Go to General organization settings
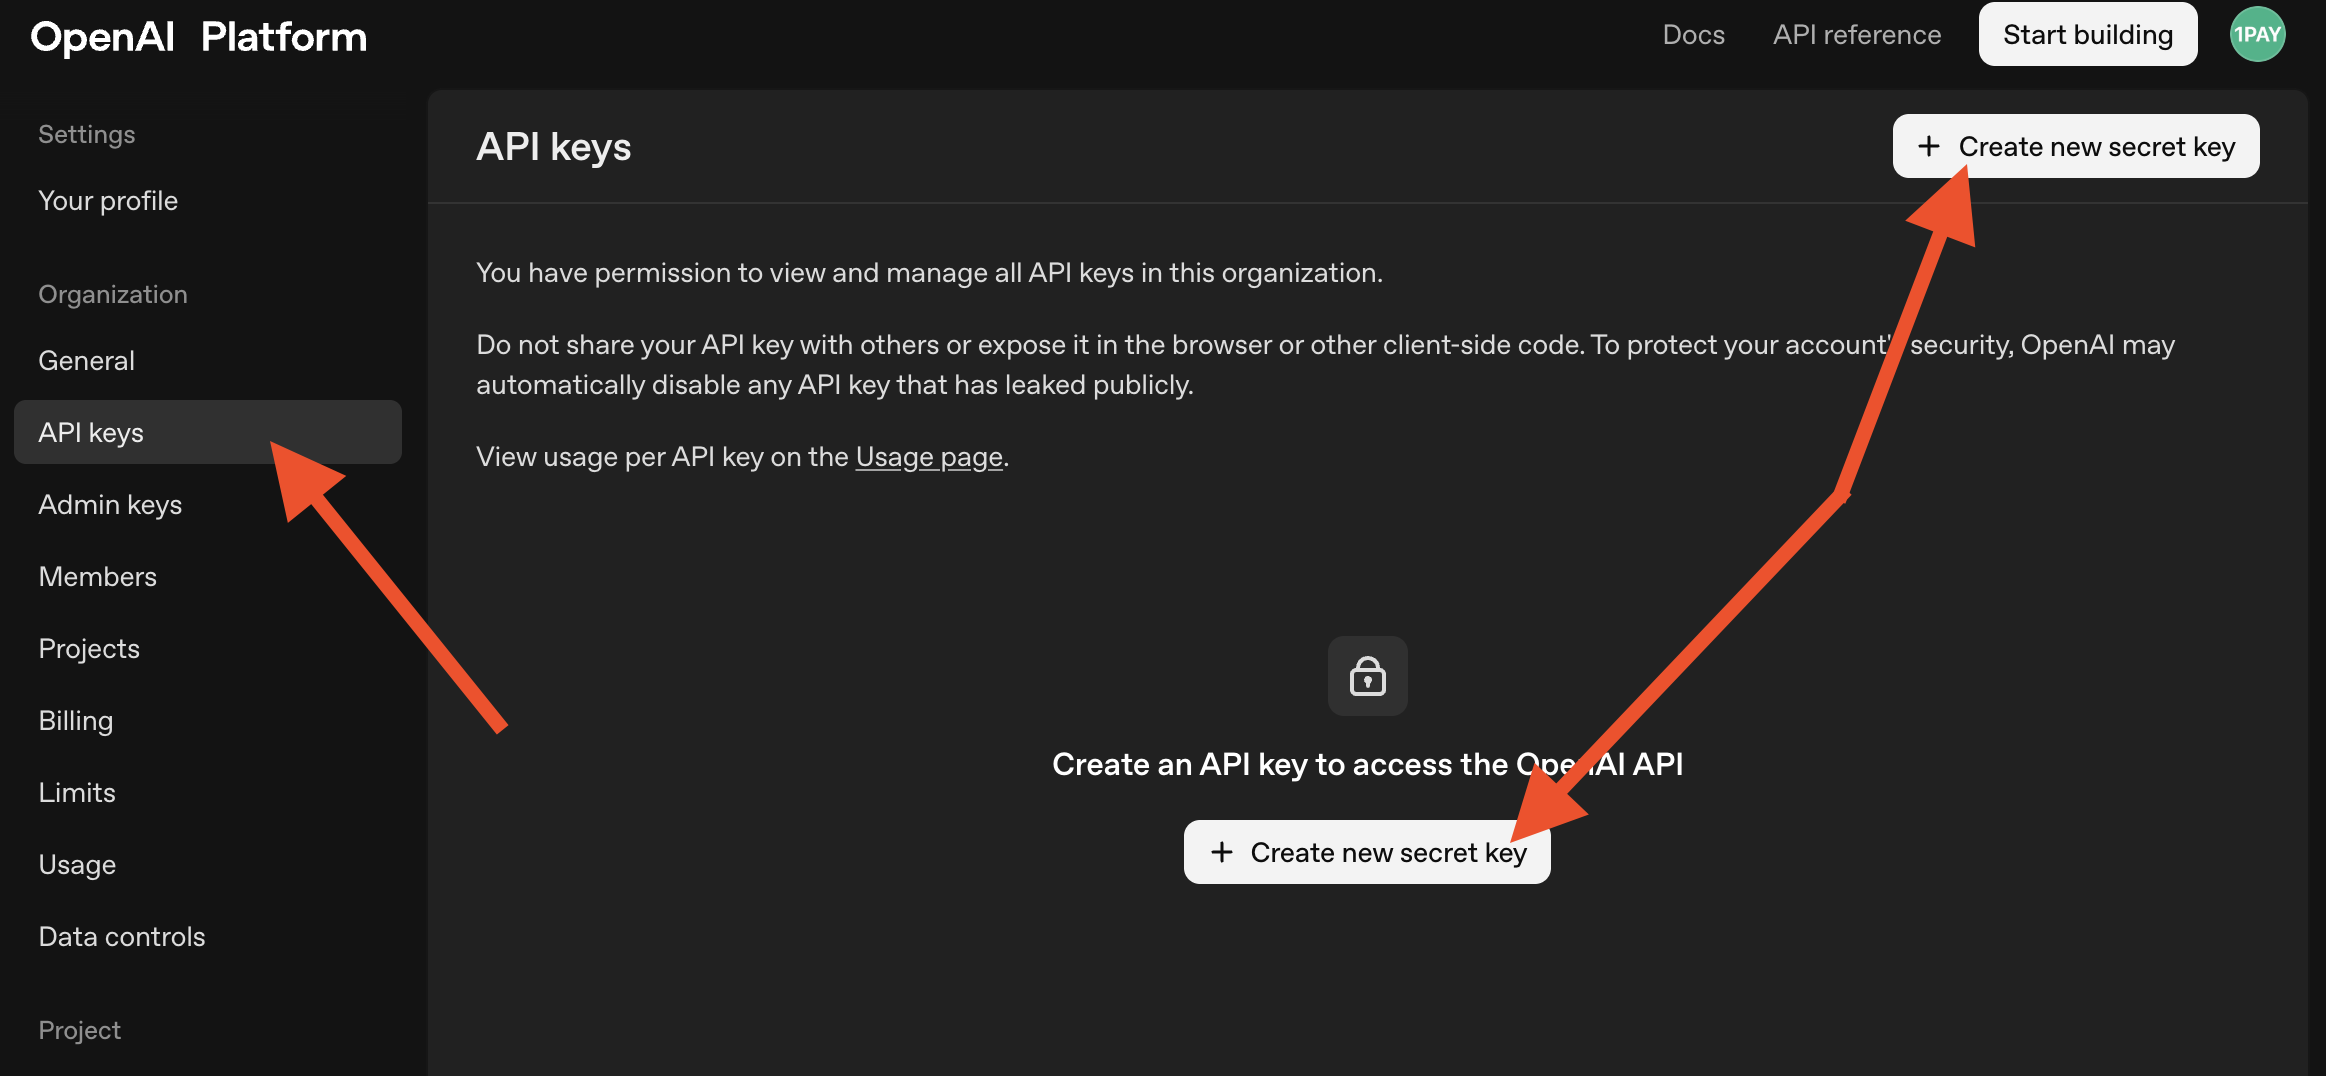This screenshot has width=2326, height=1076. coord(87,361)
